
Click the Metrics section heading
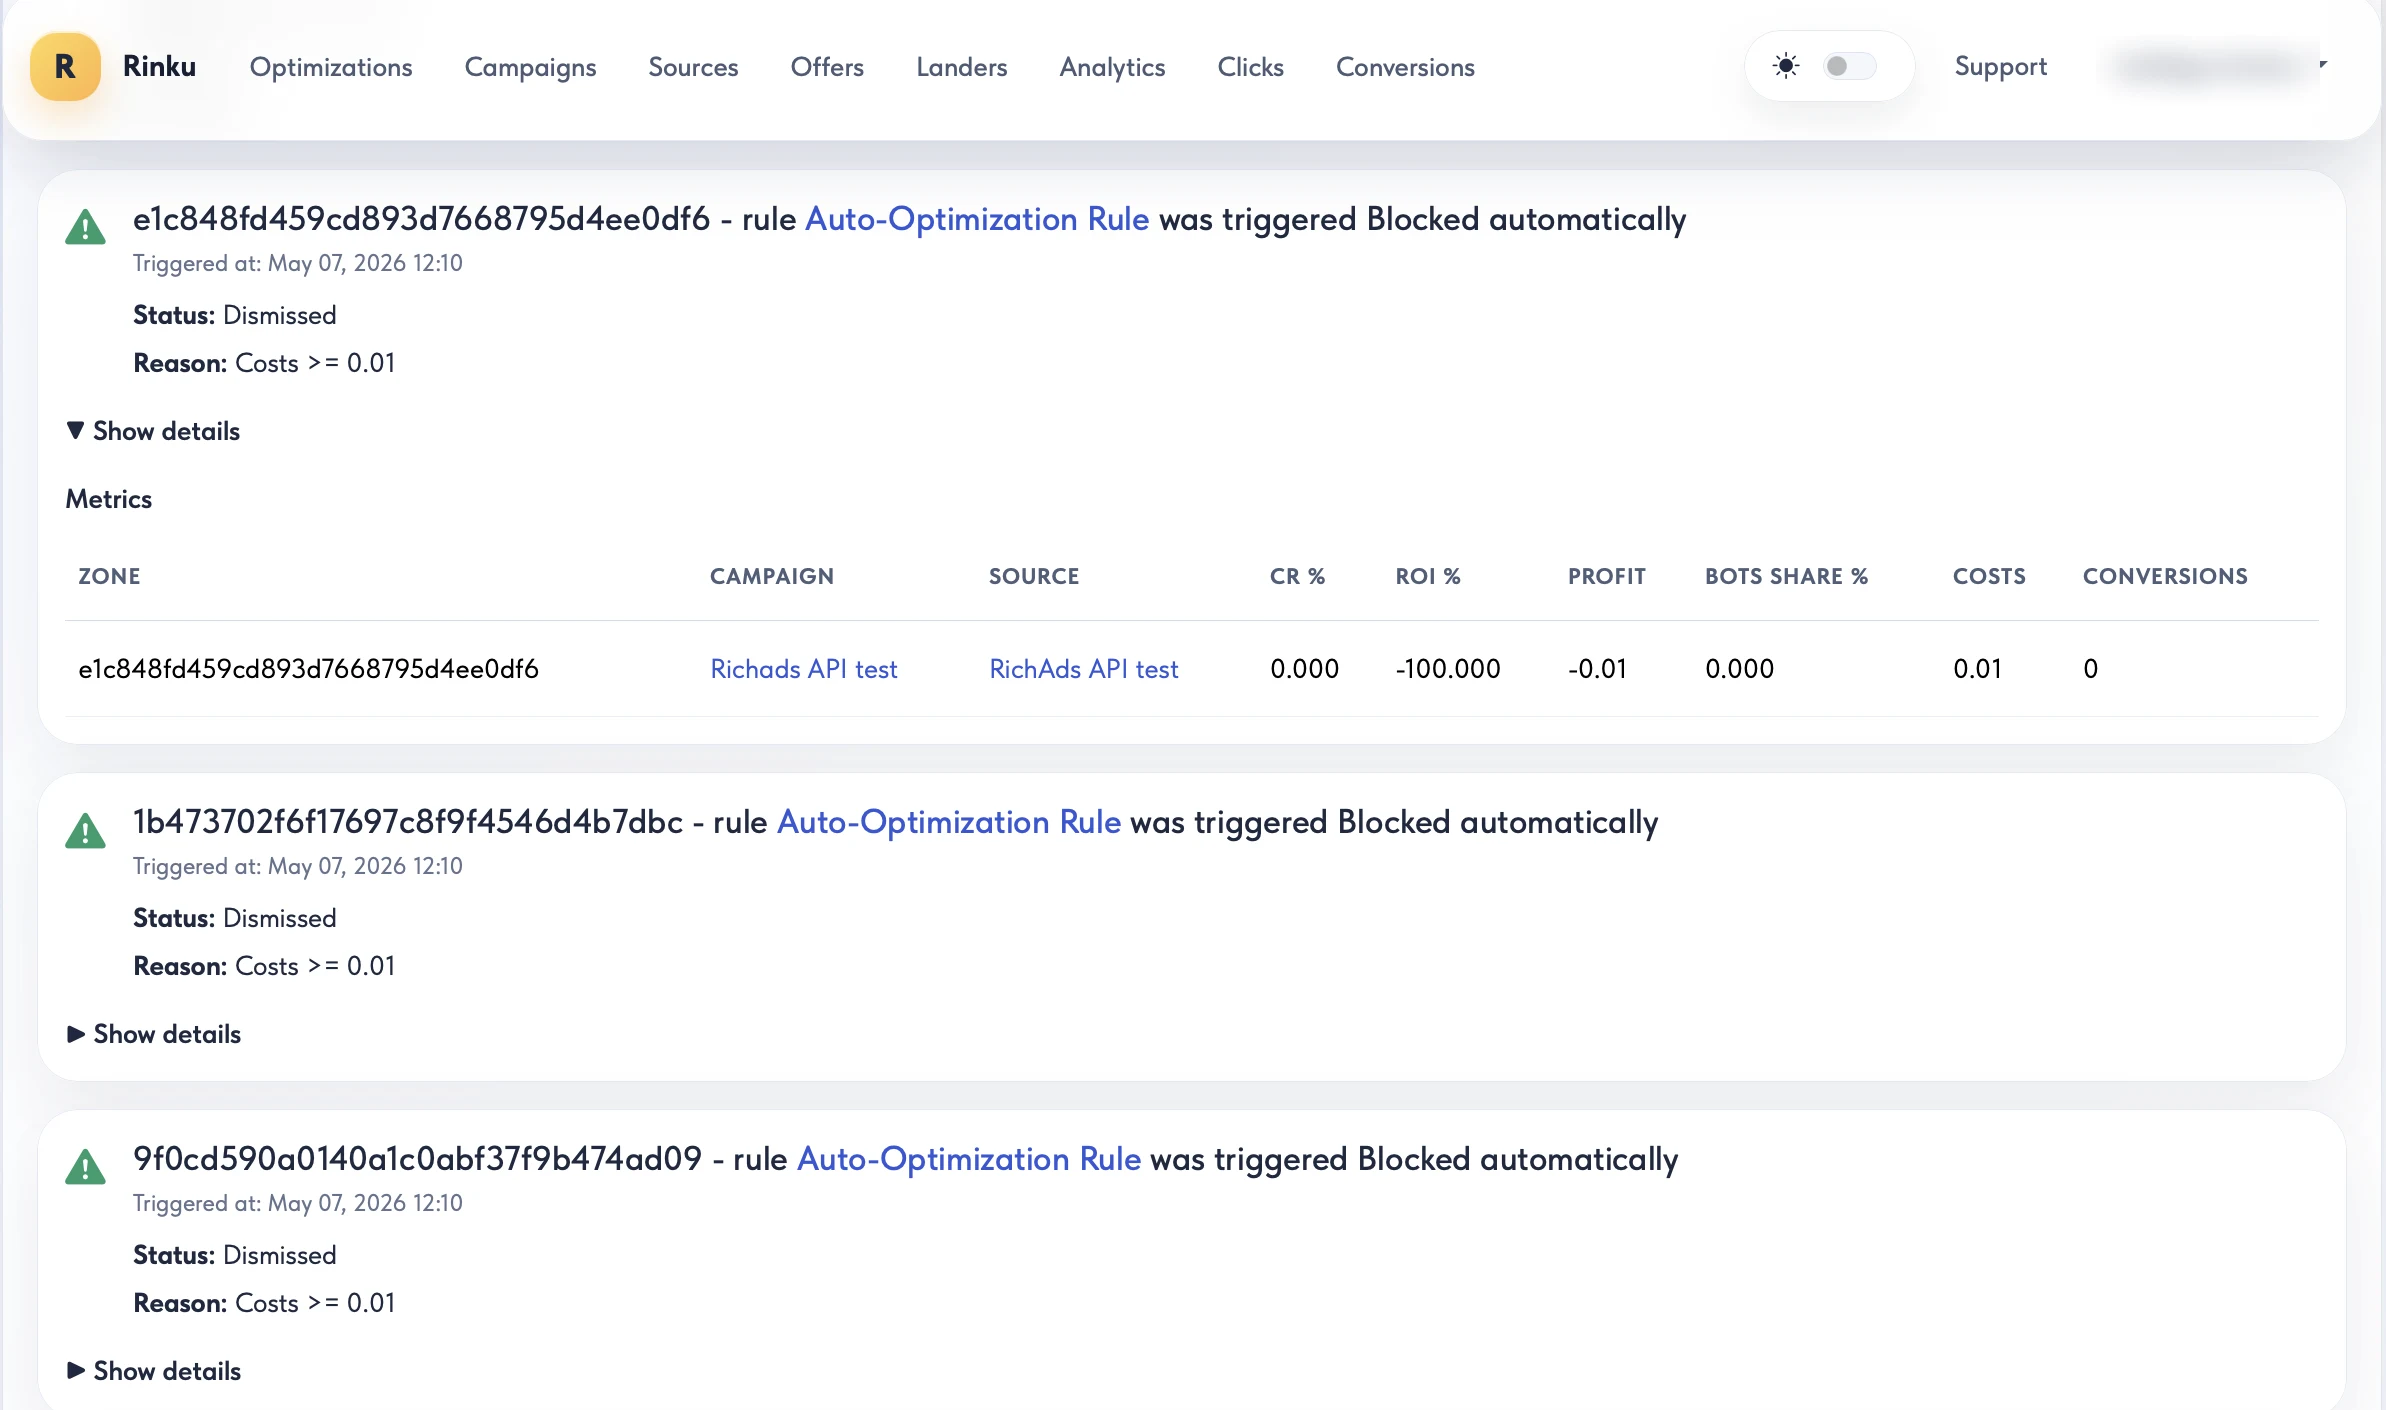point(109,499)
